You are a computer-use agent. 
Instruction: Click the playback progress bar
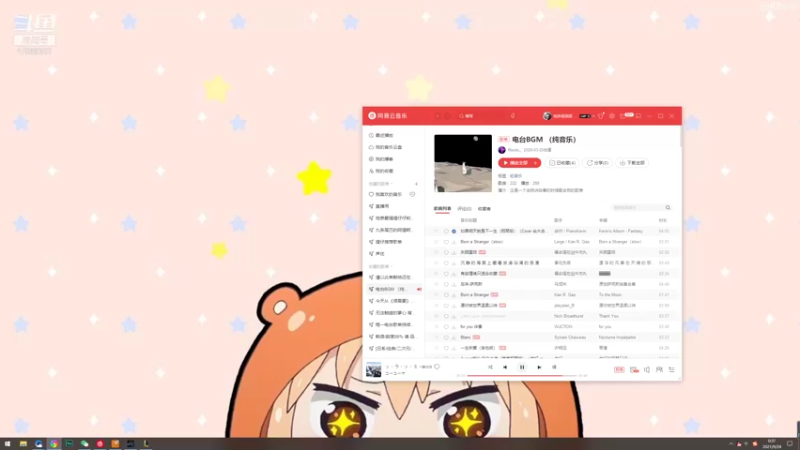522,376
